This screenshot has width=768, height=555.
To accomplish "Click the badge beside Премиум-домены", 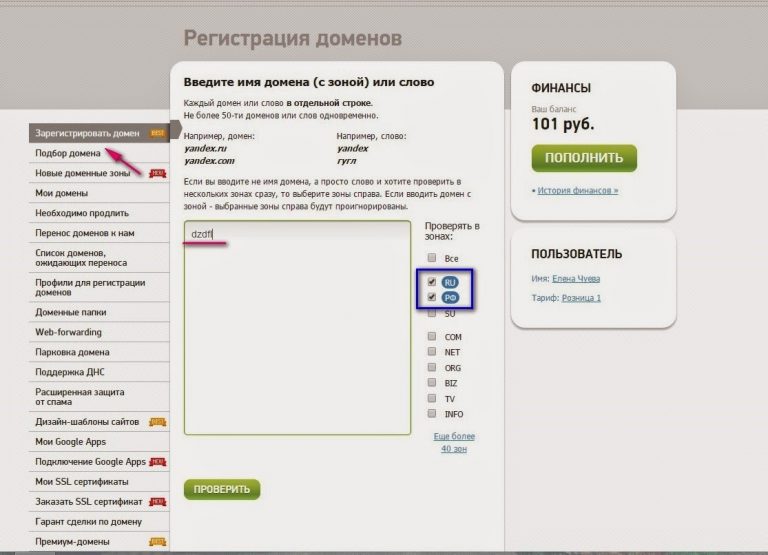I will [157, 542].
